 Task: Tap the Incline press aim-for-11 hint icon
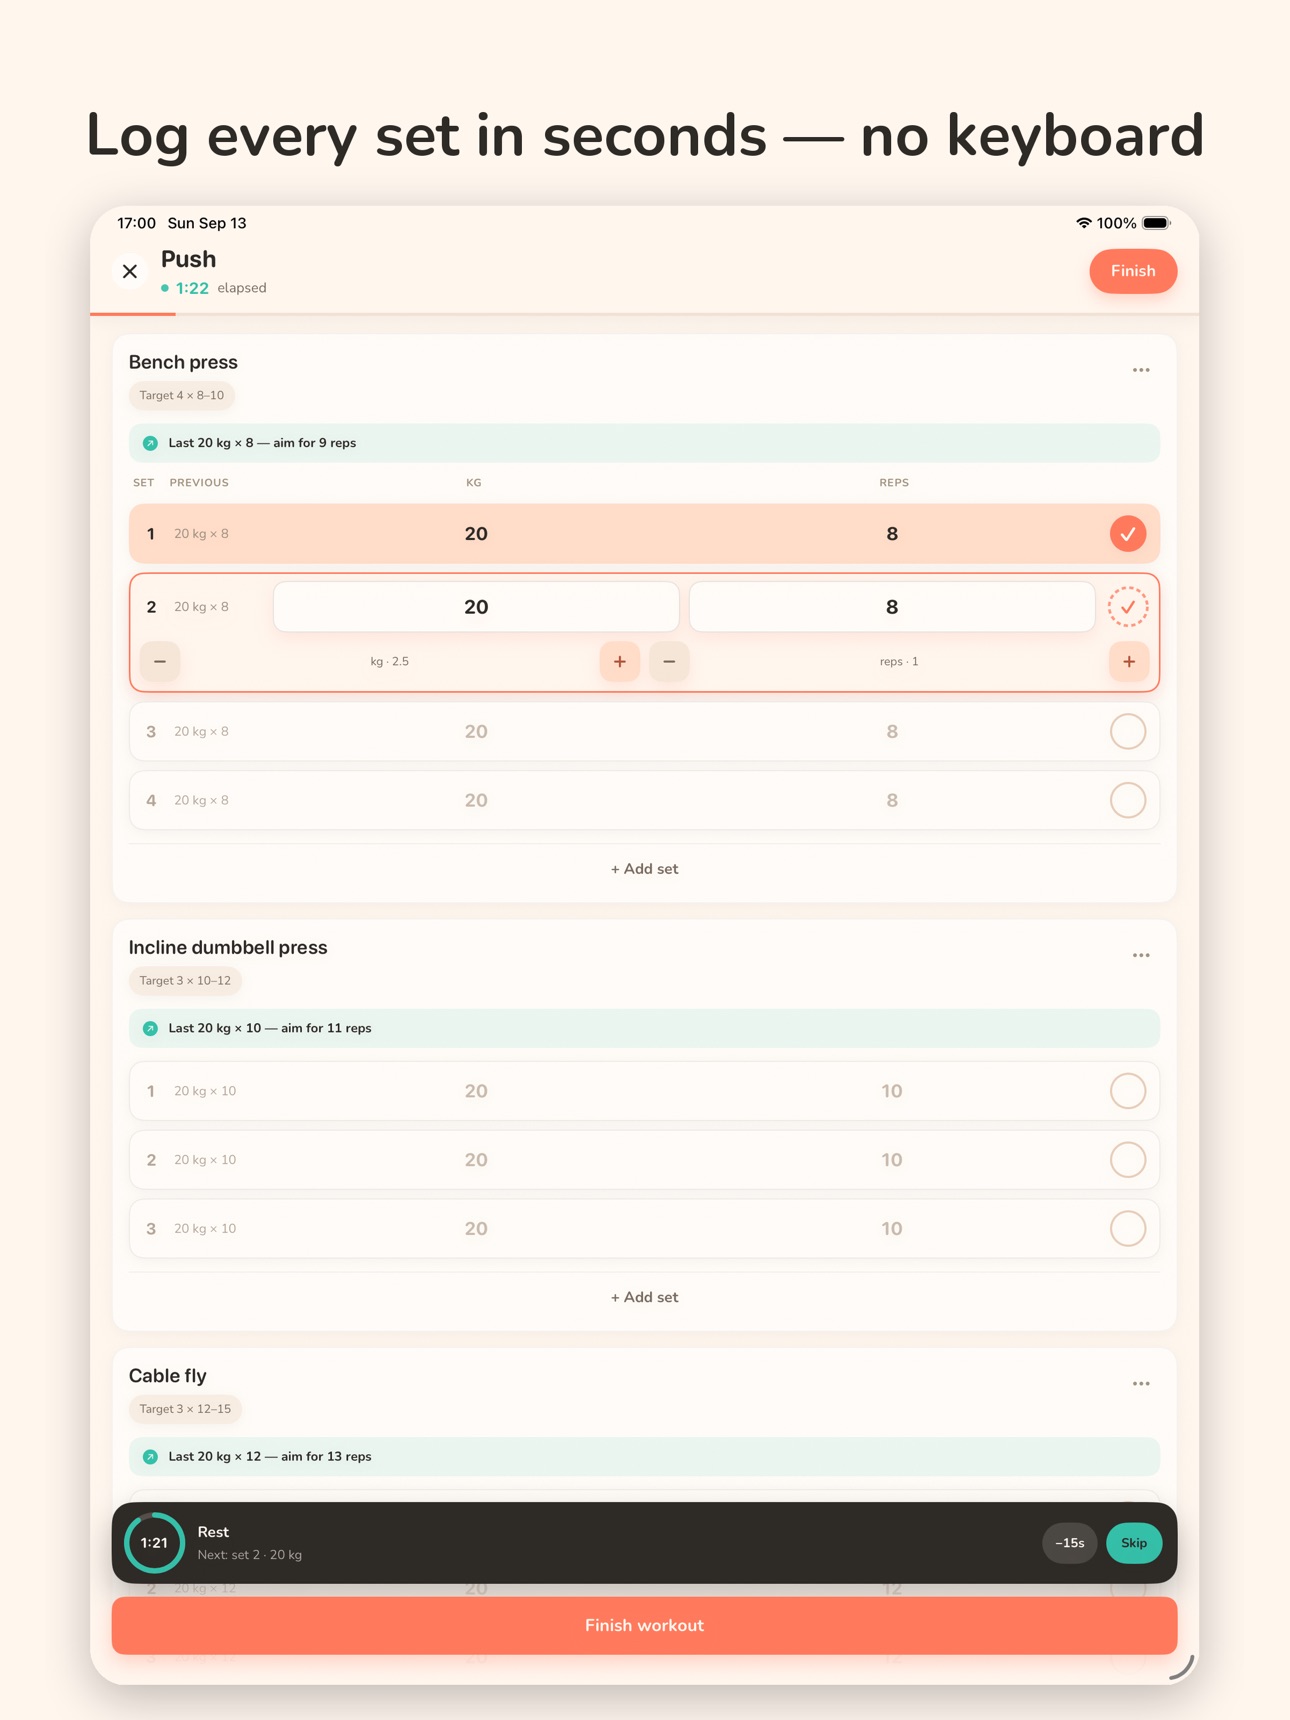point(150,1028)
